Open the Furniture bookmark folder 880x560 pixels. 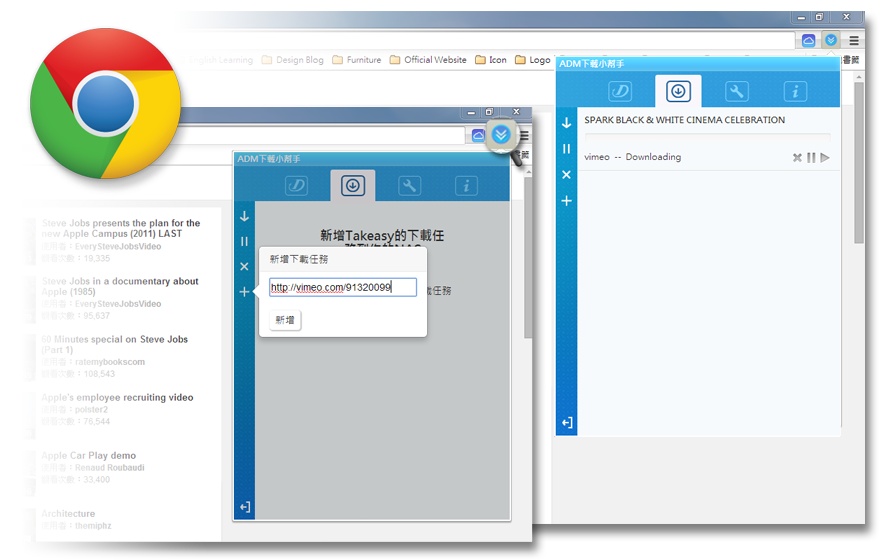(356, 59)
